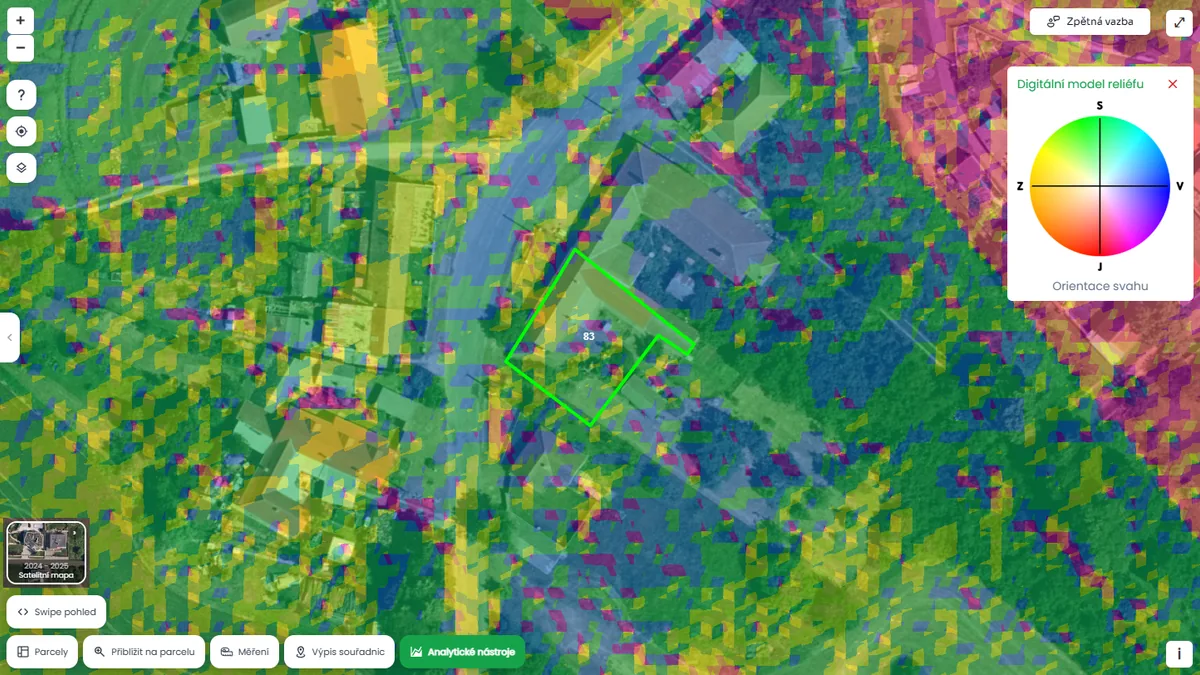The height and width of the screenshot is (675, 1200).
Task: Close the Digitální model reliéfu panel
Action: pyautogui.click(x=1173, y=84)
